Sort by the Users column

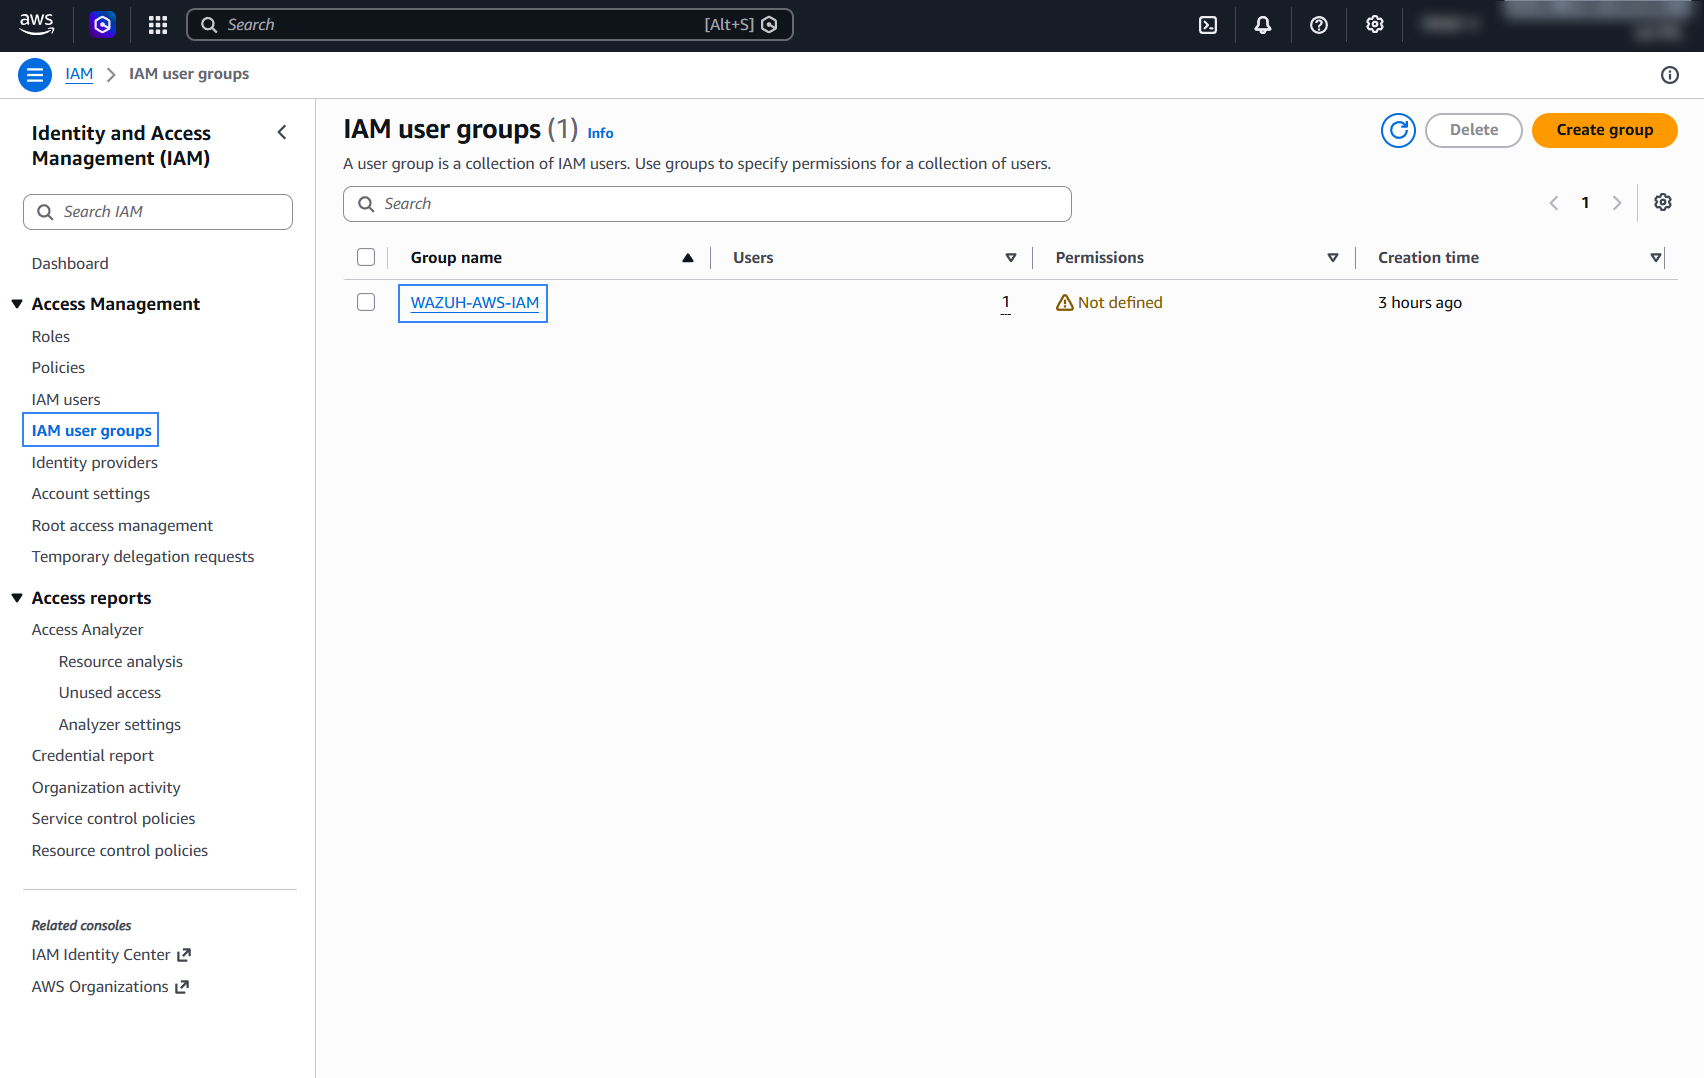click(1011, 258)
